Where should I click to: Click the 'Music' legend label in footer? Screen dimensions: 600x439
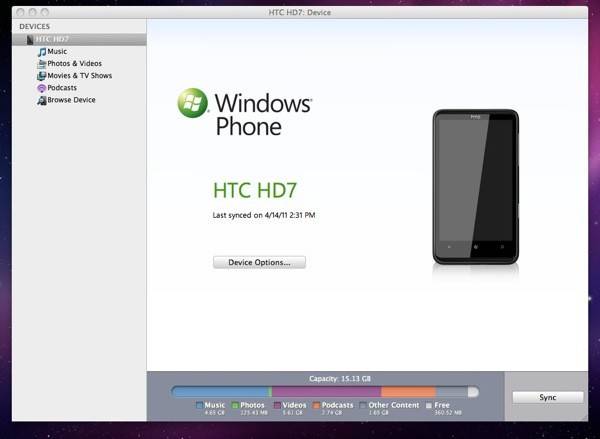215,405
